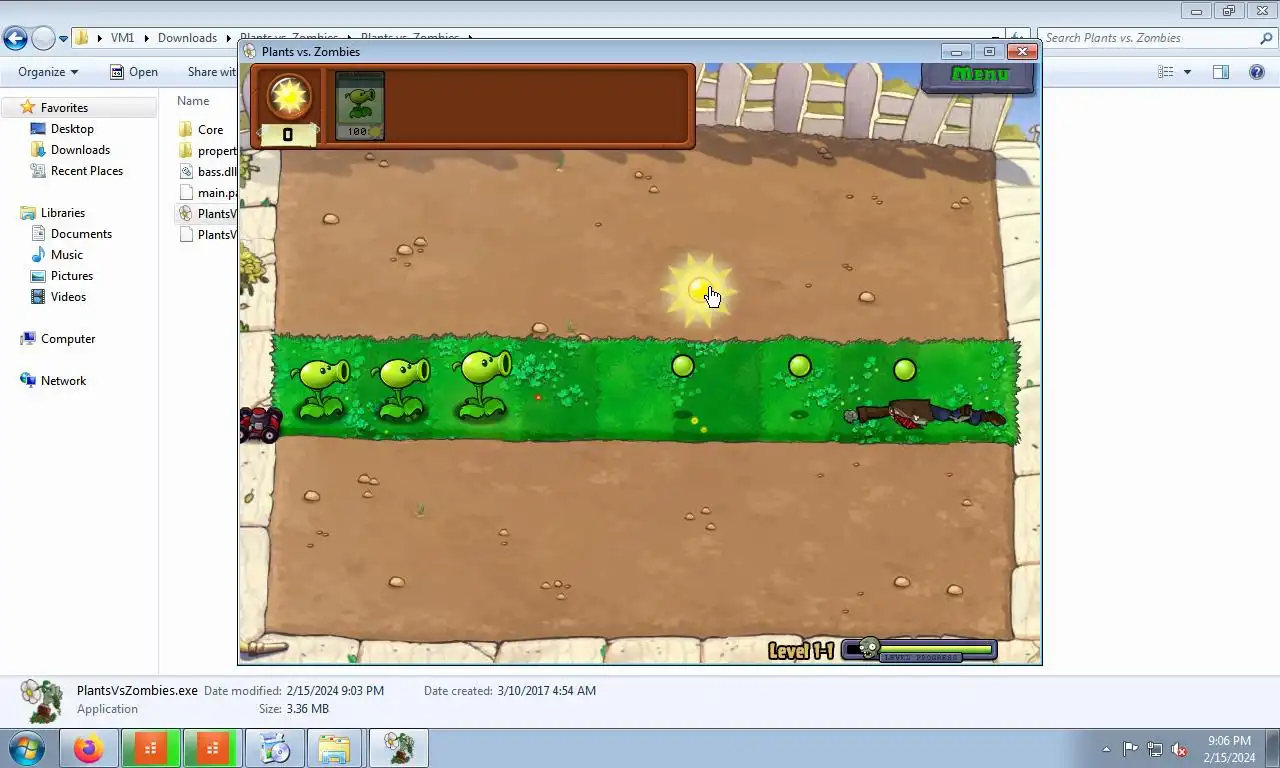Switch to Plants vs. Zombies taskbar button
Image resolution: width=1280 pixels, height=768 pixels.
(x=399, y=748)
